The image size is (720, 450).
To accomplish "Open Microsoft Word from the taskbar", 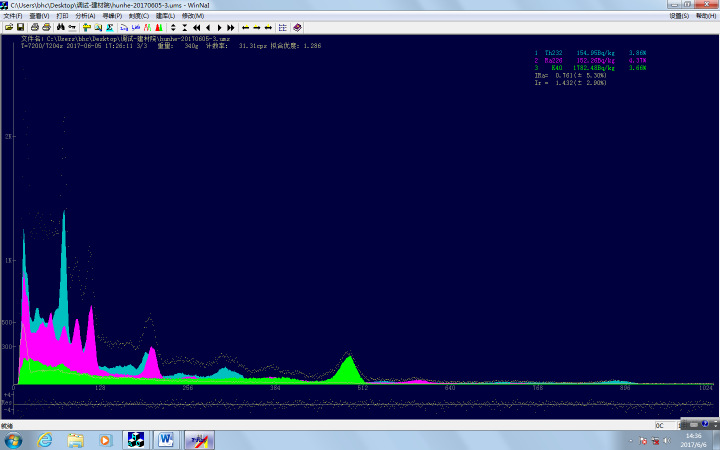I will [x=165, y=439].
